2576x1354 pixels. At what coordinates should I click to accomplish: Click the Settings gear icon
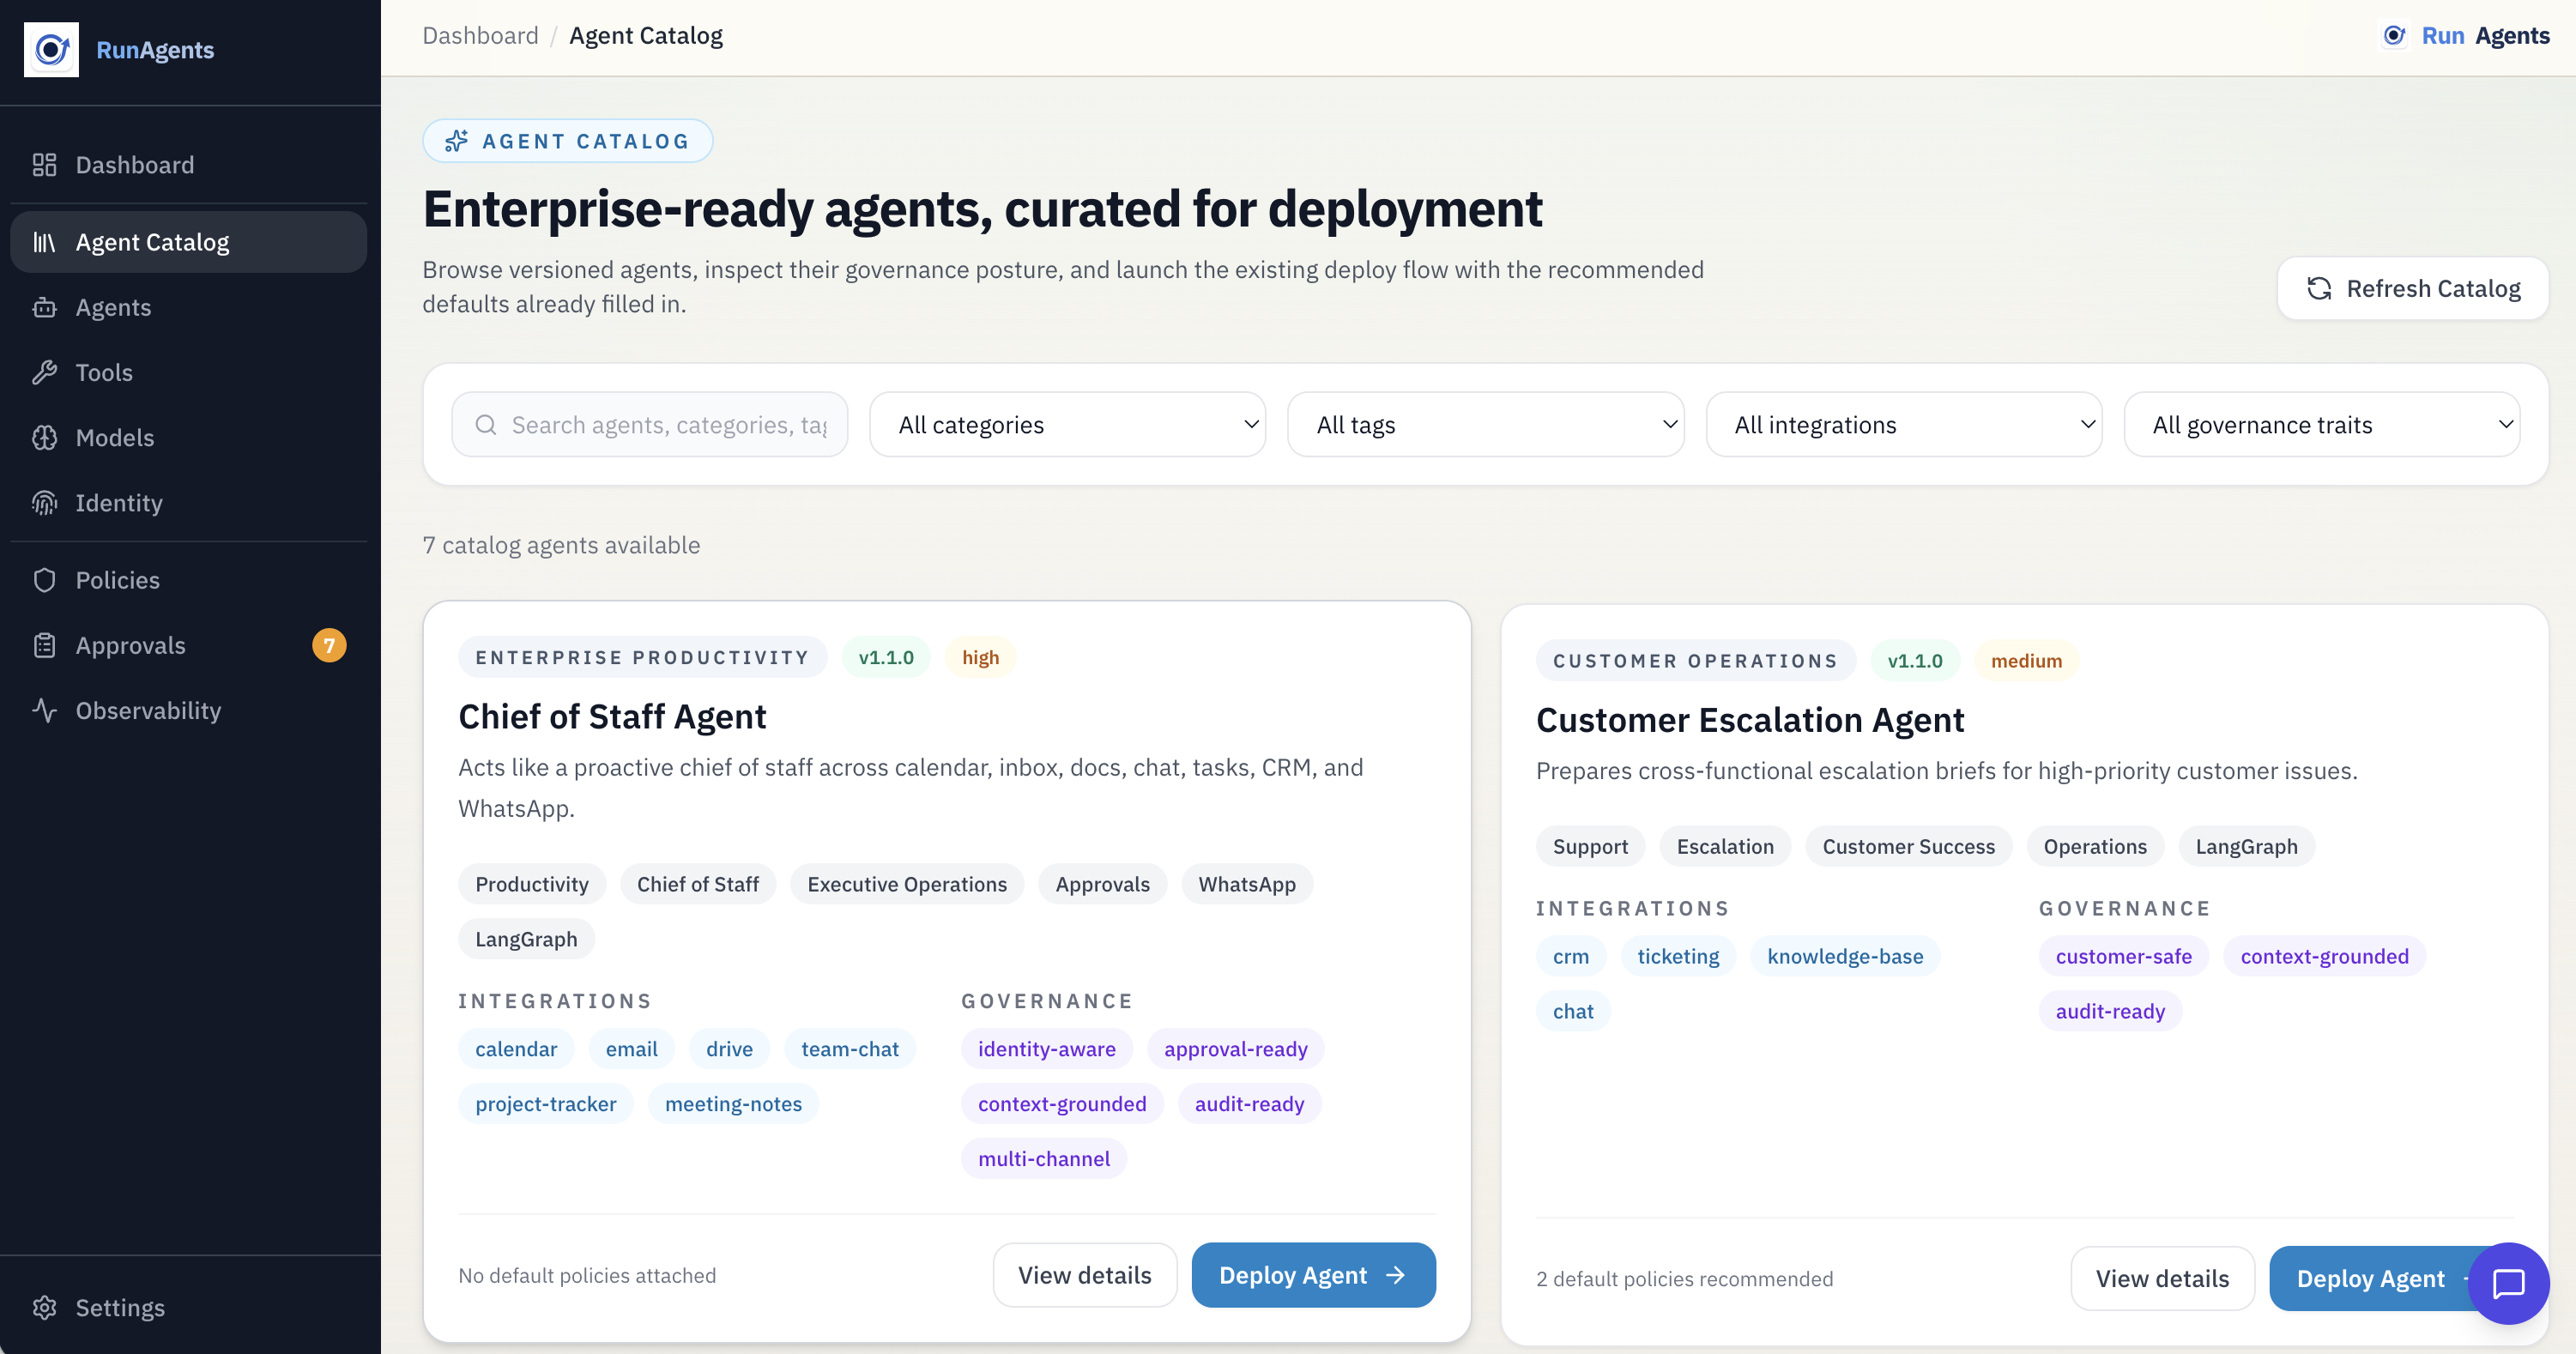(x=45, y=1307)
